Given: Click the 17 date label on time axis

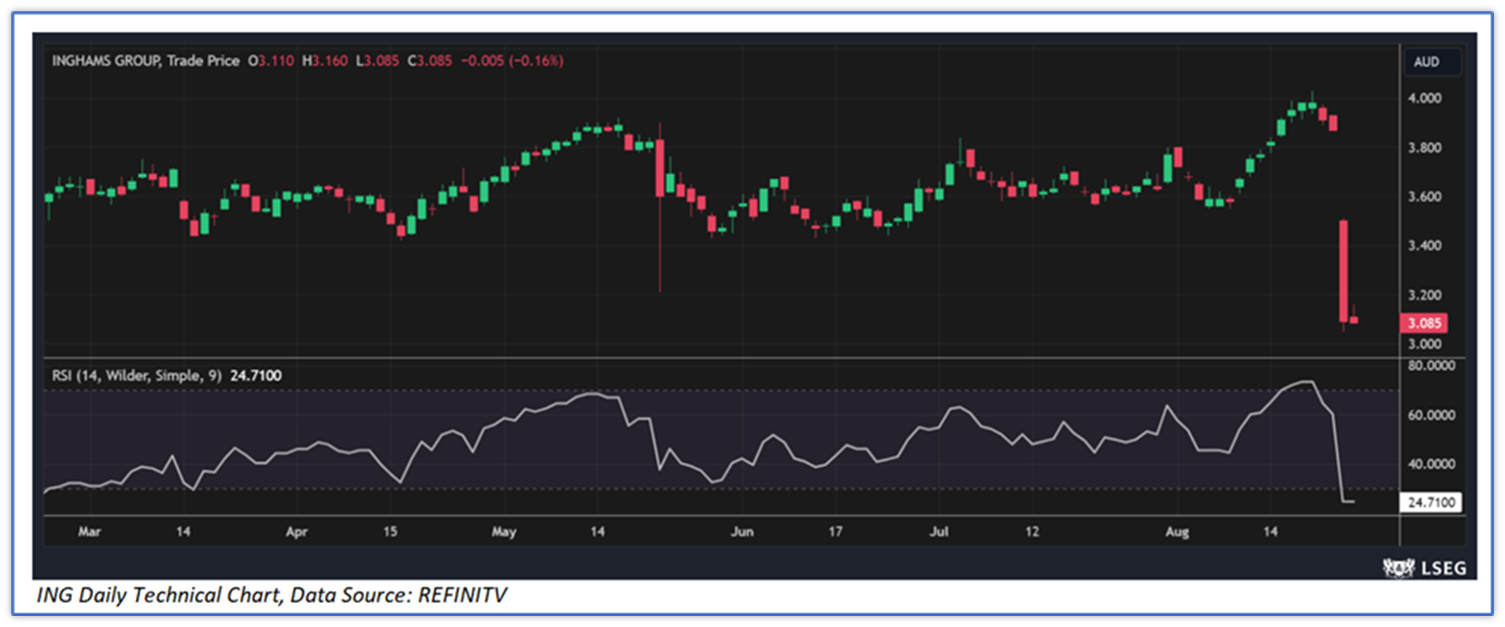Looking at the screenshot, I should 835,533.
